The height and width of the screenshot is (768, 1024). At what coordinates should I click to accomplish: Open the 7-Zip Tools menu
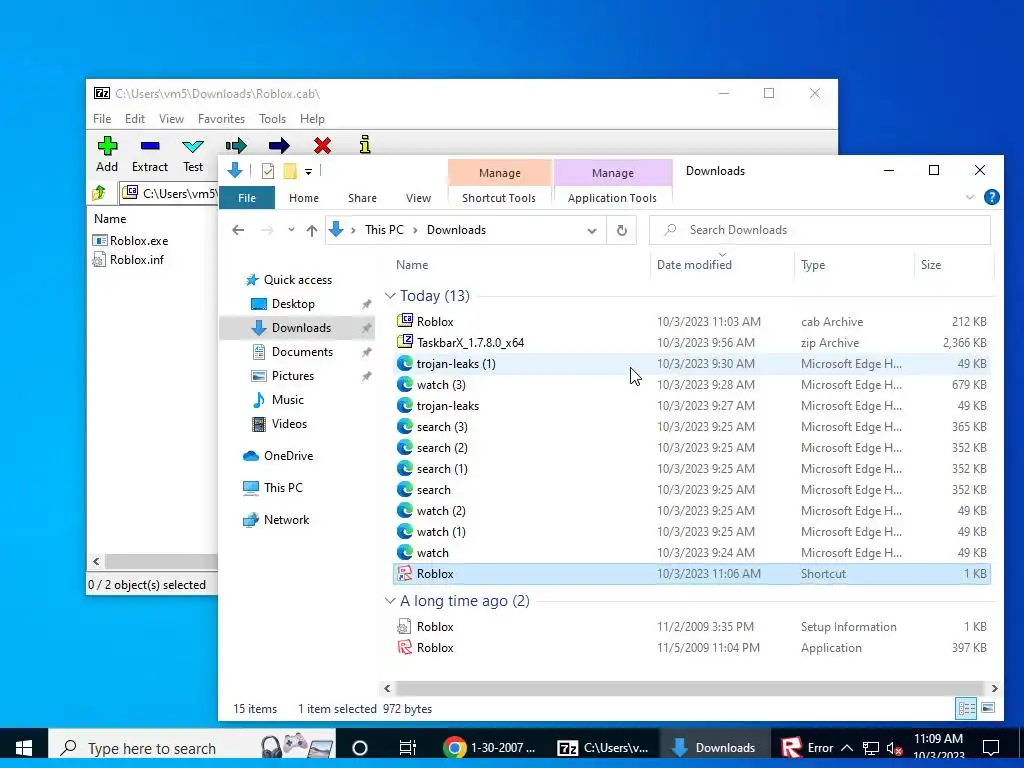pos(272,119)
